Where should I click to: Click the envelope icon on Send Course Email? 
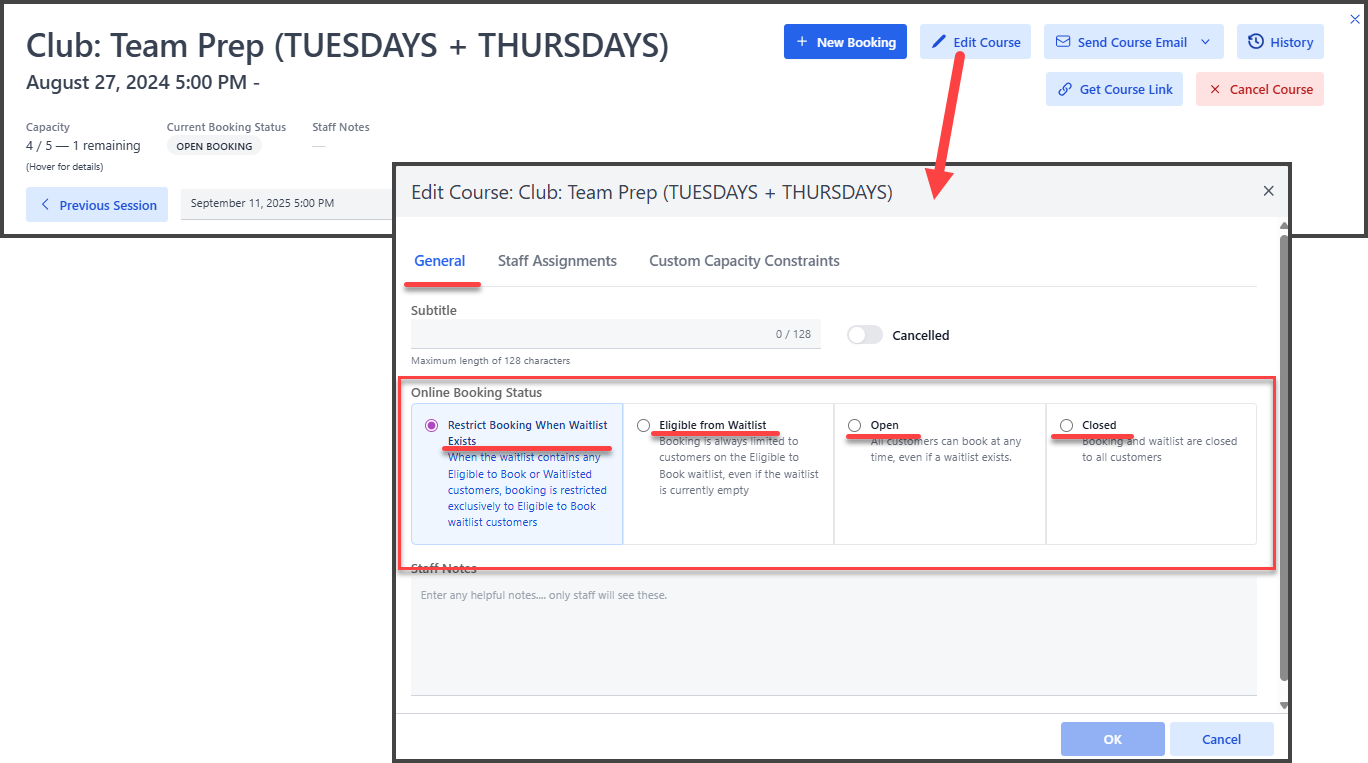1062,42
